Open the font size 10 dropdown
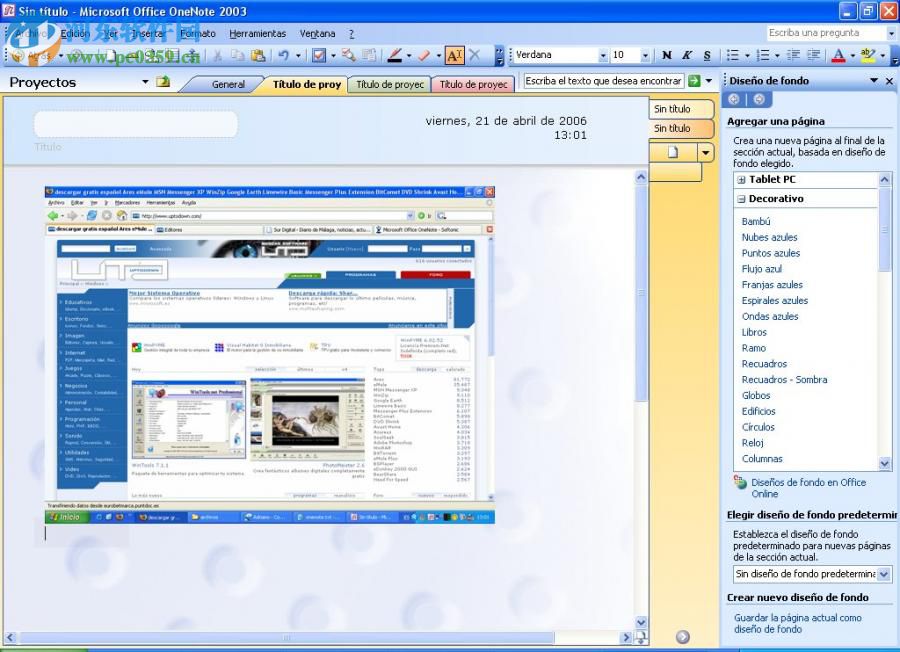The width and height of the screenshot is (900, 652). click(644, 55)
